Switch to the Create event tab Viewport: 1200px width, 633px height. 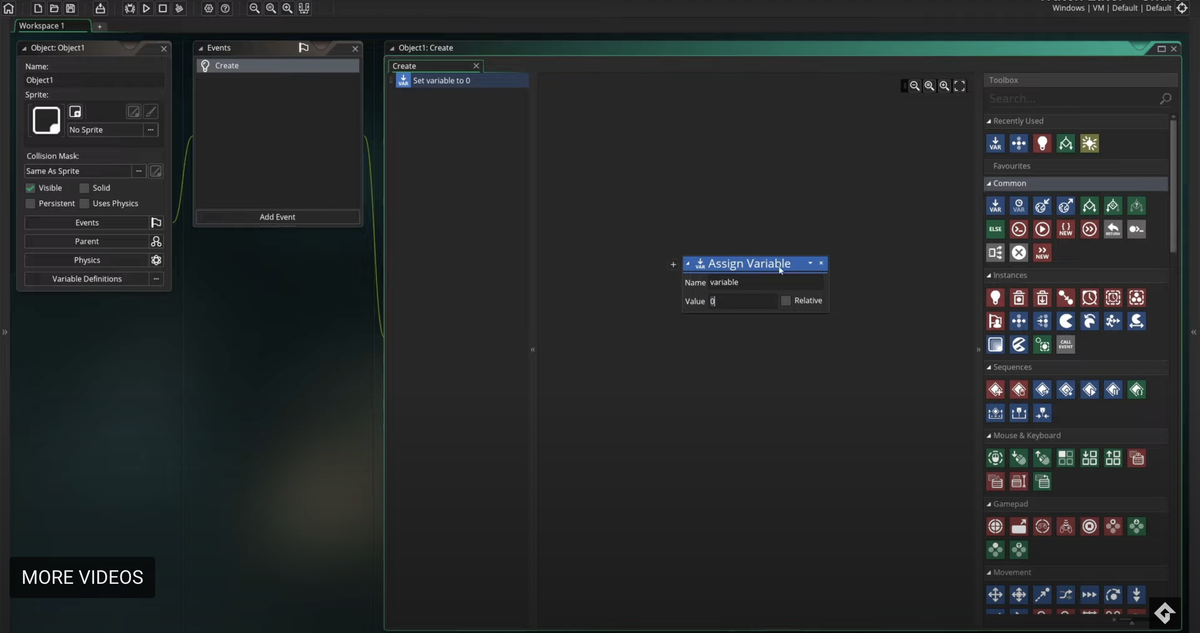point(404,65)
